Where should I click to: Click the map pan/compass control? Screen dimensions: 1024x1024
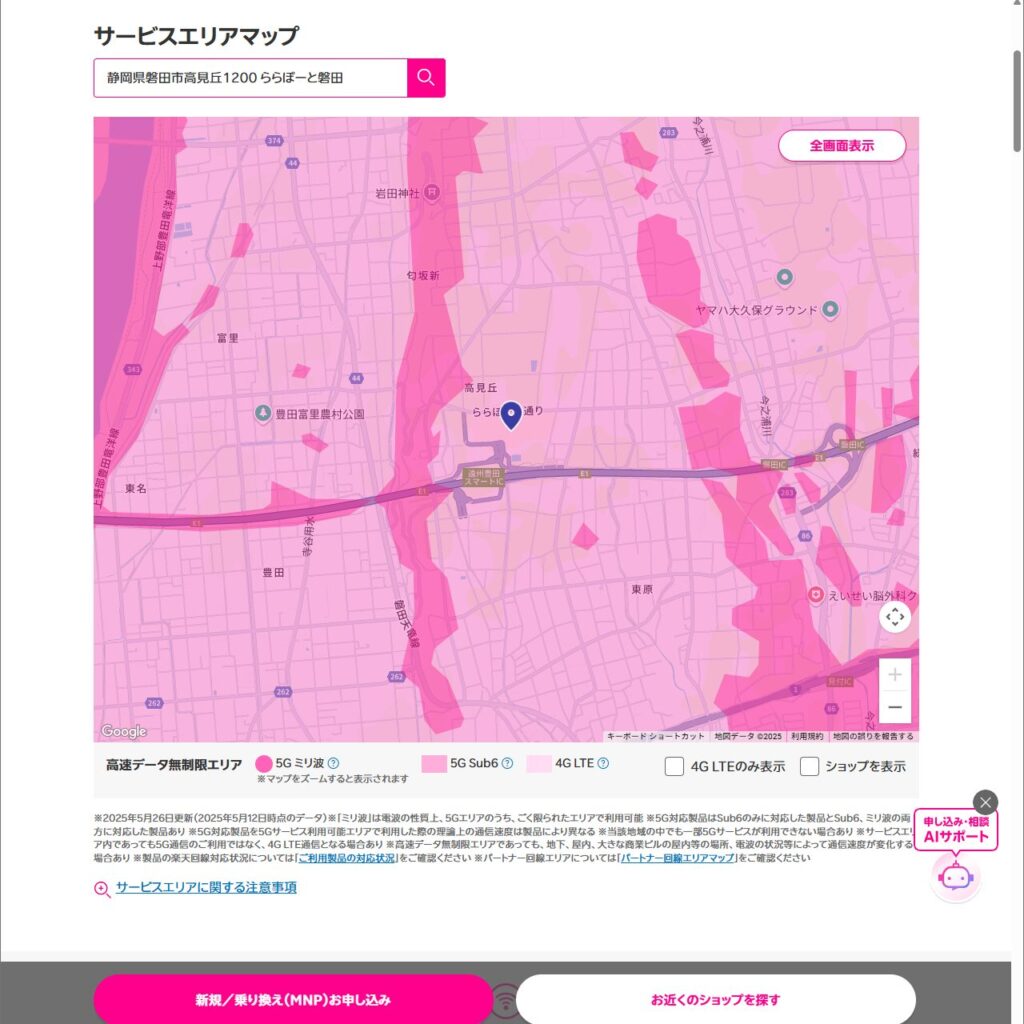coord(895,617)
